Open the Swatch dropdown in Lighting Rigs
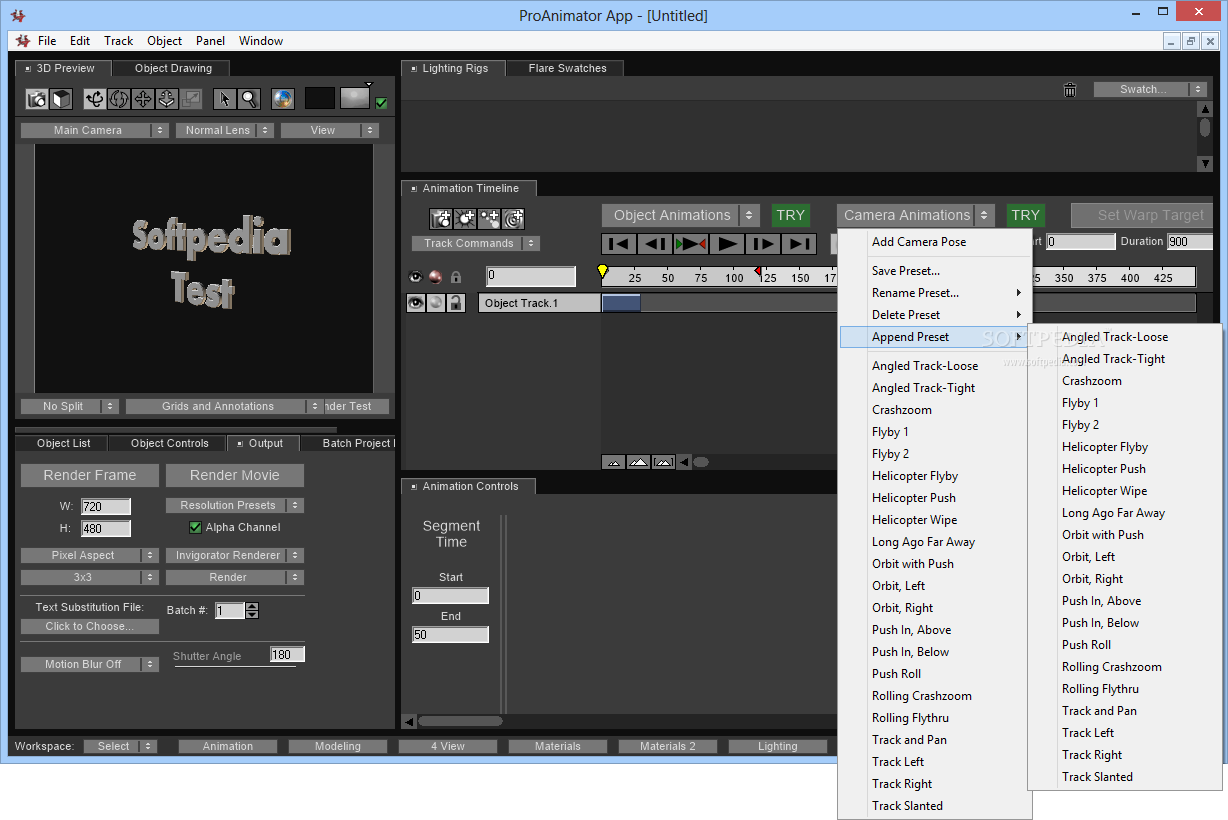This screenshot has height=820, width=1228. click(1151, 89)
